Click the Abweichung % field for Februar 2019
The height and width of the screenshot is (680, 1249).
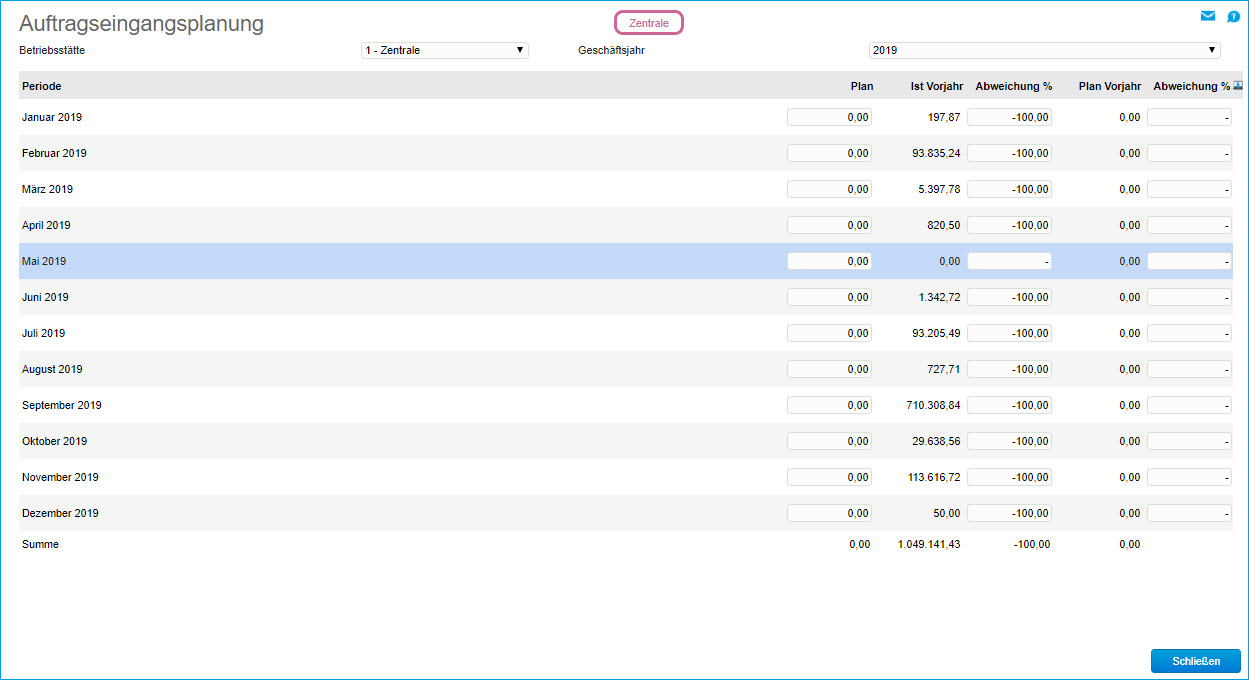point(1009,153)
